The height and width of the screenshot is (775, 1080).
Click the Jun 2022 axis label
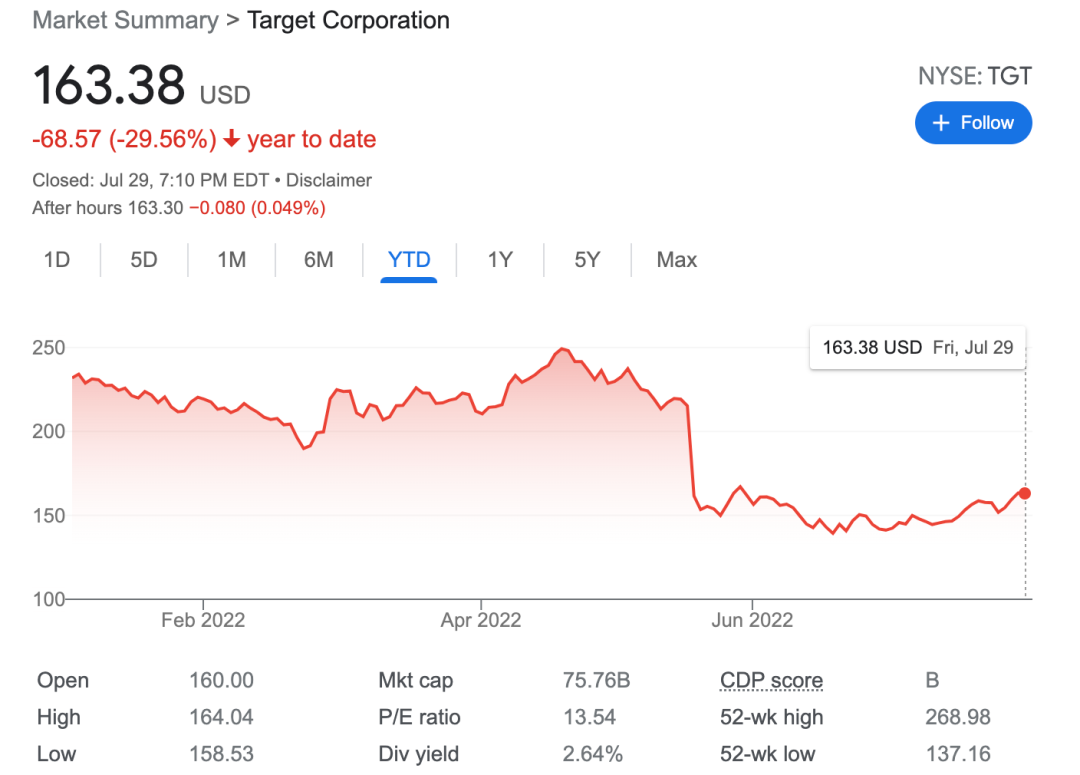coord(752,620)
